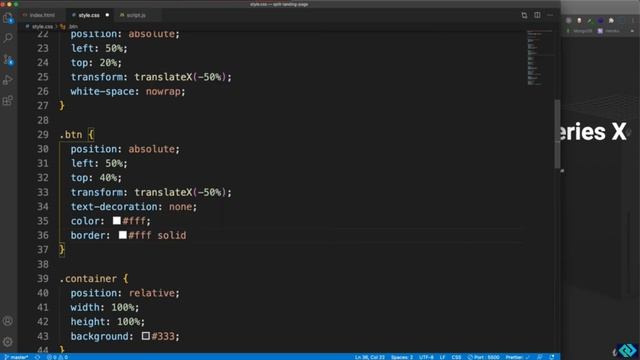Click Ln 36, Col 23 cursor position
Screen dimensions: 640x360
370,357
